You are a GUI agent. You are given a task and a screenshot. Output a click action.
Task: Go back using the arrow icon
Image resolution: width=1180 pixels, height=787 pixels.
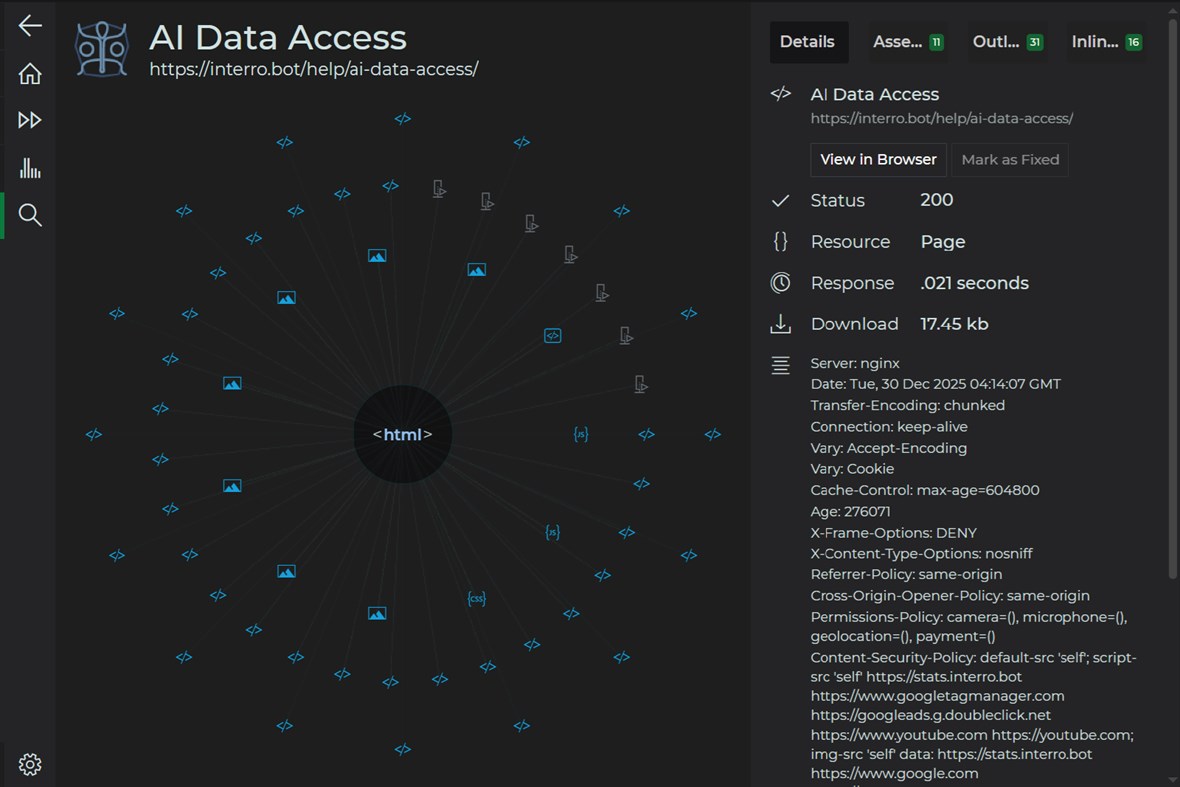pyautogui.click(x=30, y=26)
